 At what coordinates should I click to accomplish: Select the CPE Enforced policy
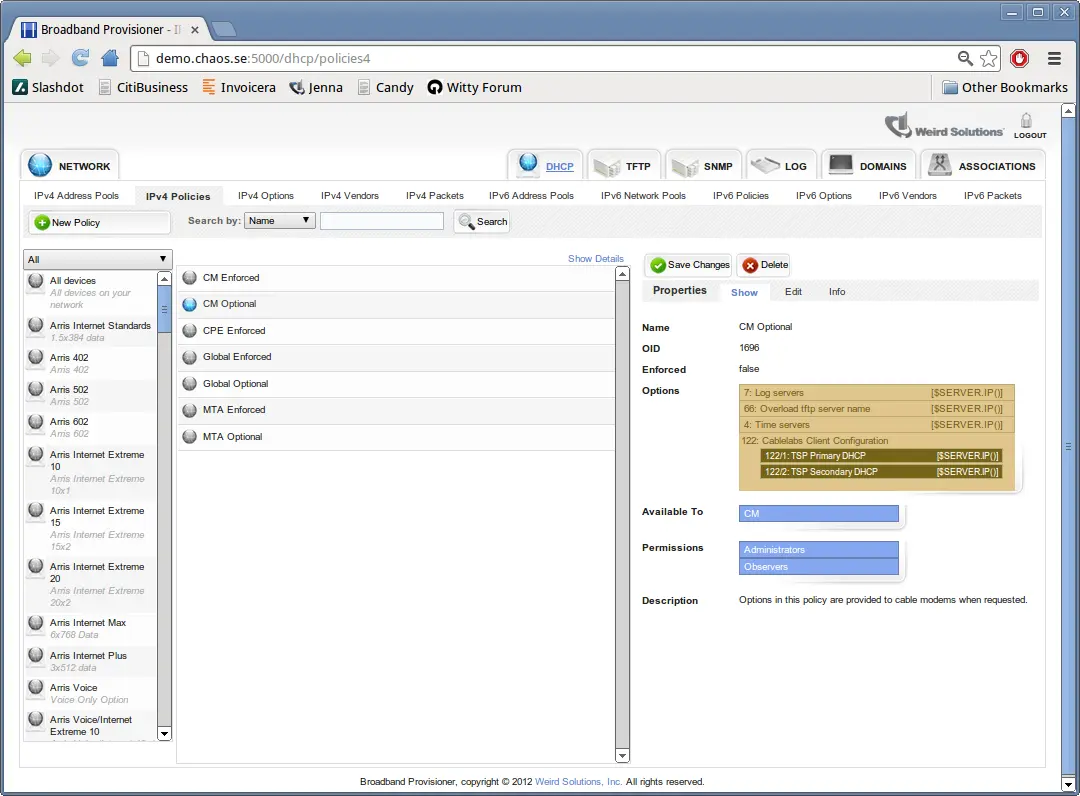tap(234, 331)
